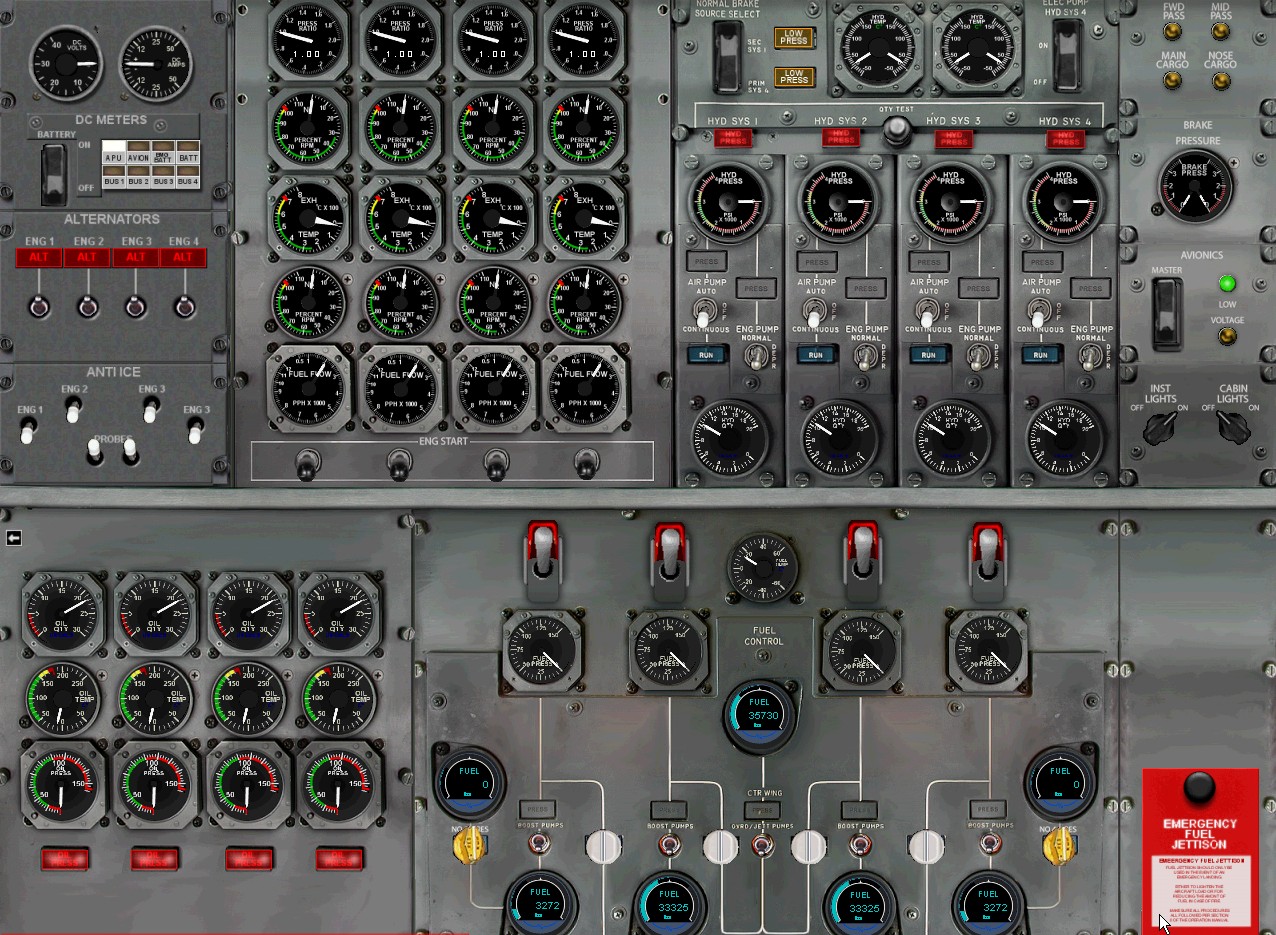
Task: Flip the HYD SYS 1 AIR PUMP switch
Action: 703,311
